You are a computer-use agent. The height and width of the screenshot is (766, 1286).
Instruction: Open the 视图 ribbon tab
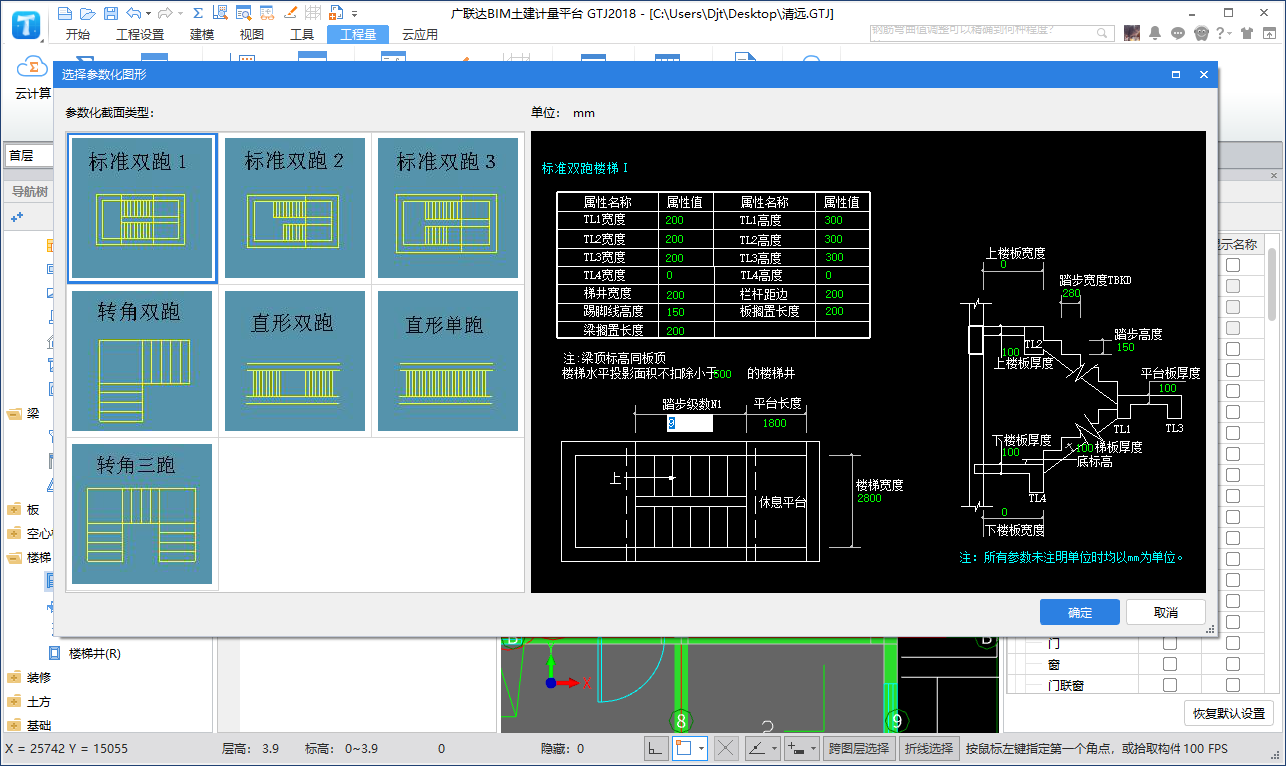pyautogui.click(x=252, y=34)
